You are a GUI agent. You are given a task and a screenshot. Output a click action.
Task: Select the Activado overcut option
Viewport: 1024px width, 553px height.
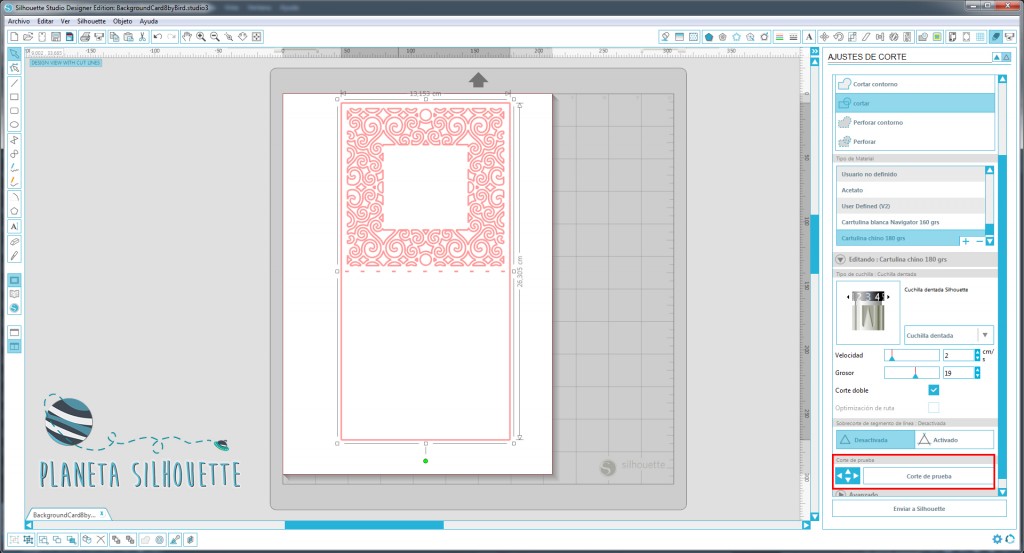click(954, 439)
